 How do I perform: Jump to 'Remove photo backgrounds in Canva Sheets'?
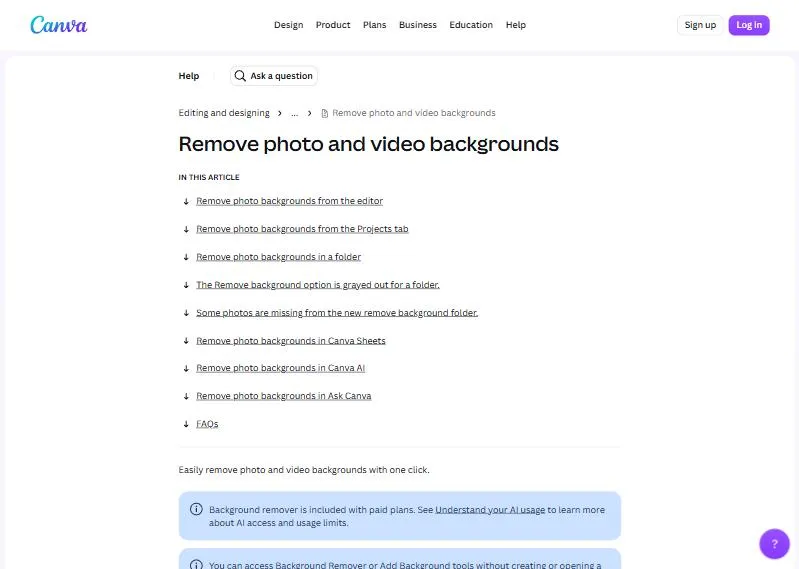point(290,341)
